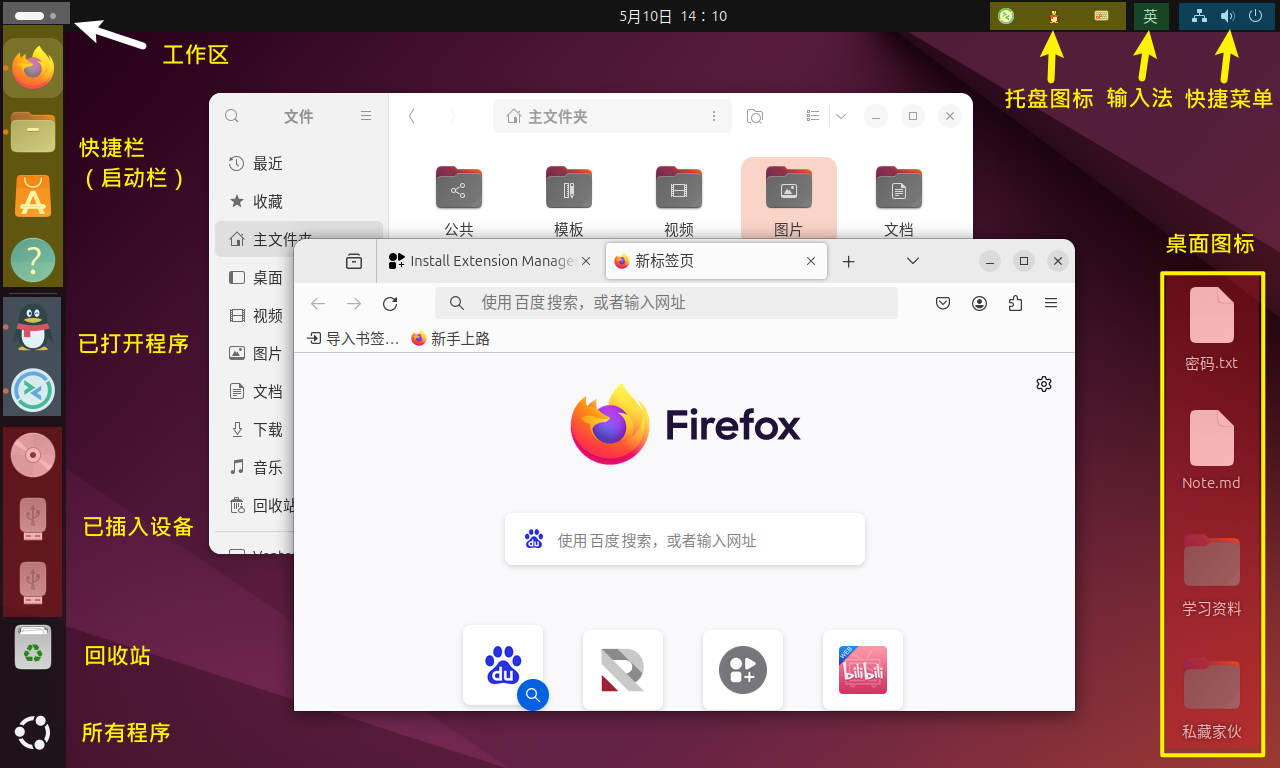1280x768 pixels.
Task: Select the 新标签页 tab in Firefox
Action: coord(716,261)
